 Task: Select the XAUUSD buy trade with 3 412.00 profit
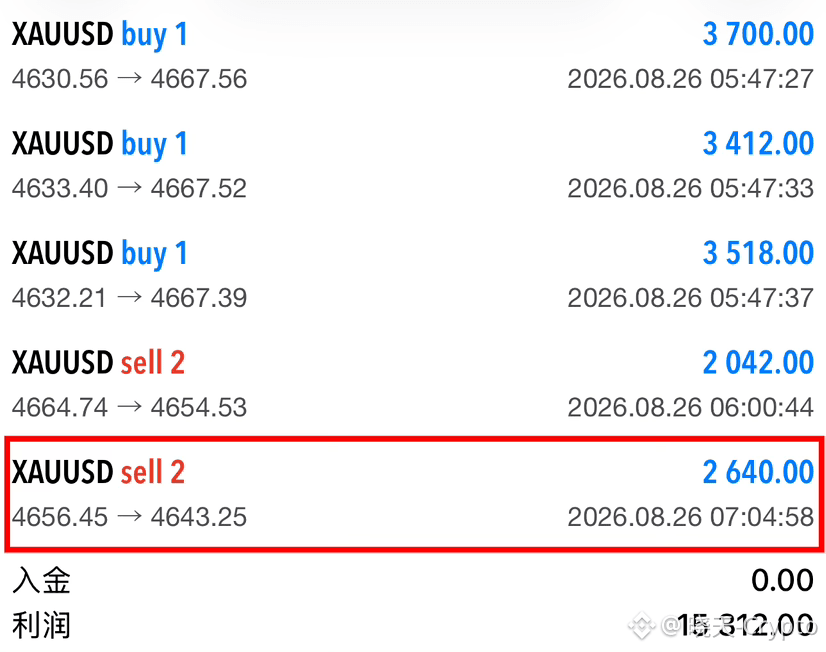tap(413, 165)
